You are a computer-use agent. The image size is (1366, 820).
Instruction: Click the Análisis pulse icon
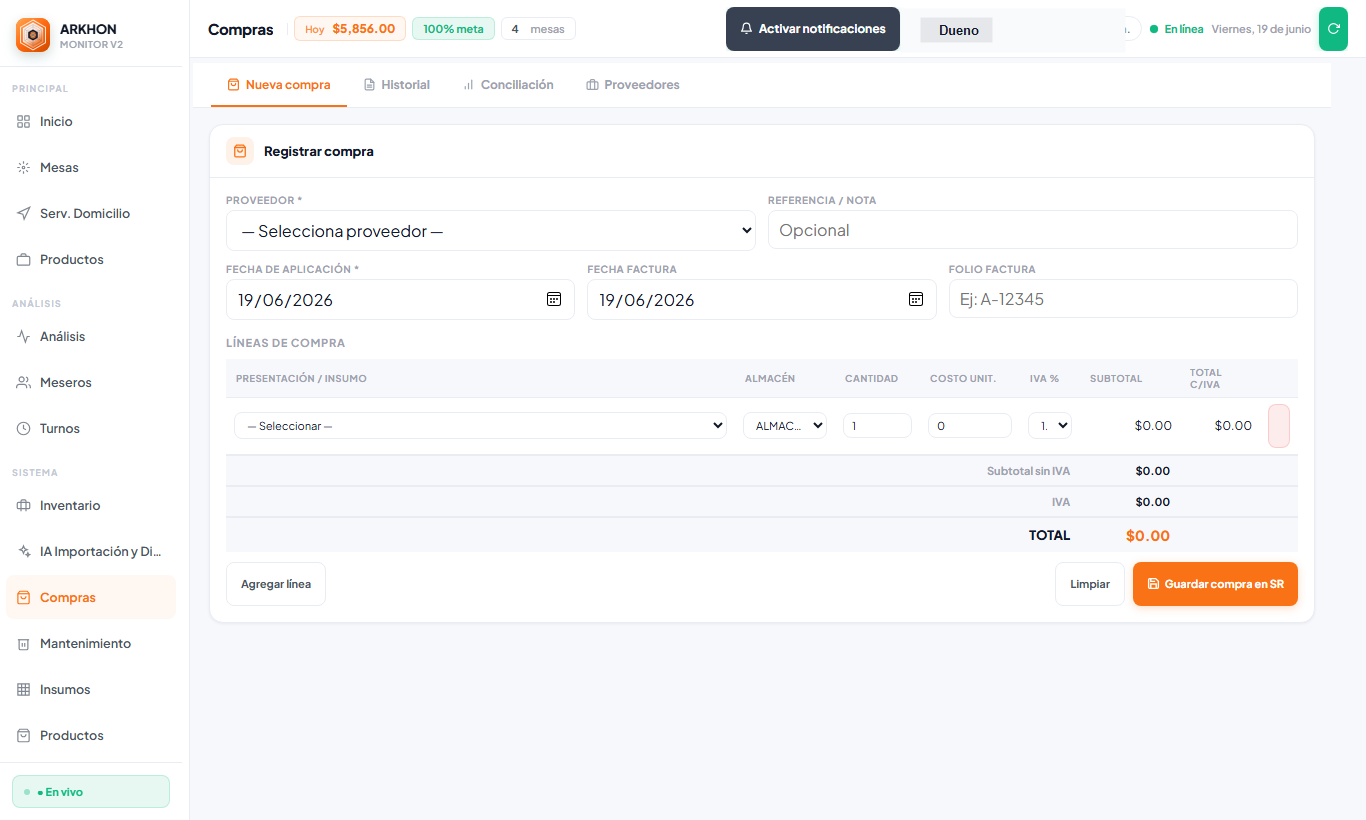[24, 336]
